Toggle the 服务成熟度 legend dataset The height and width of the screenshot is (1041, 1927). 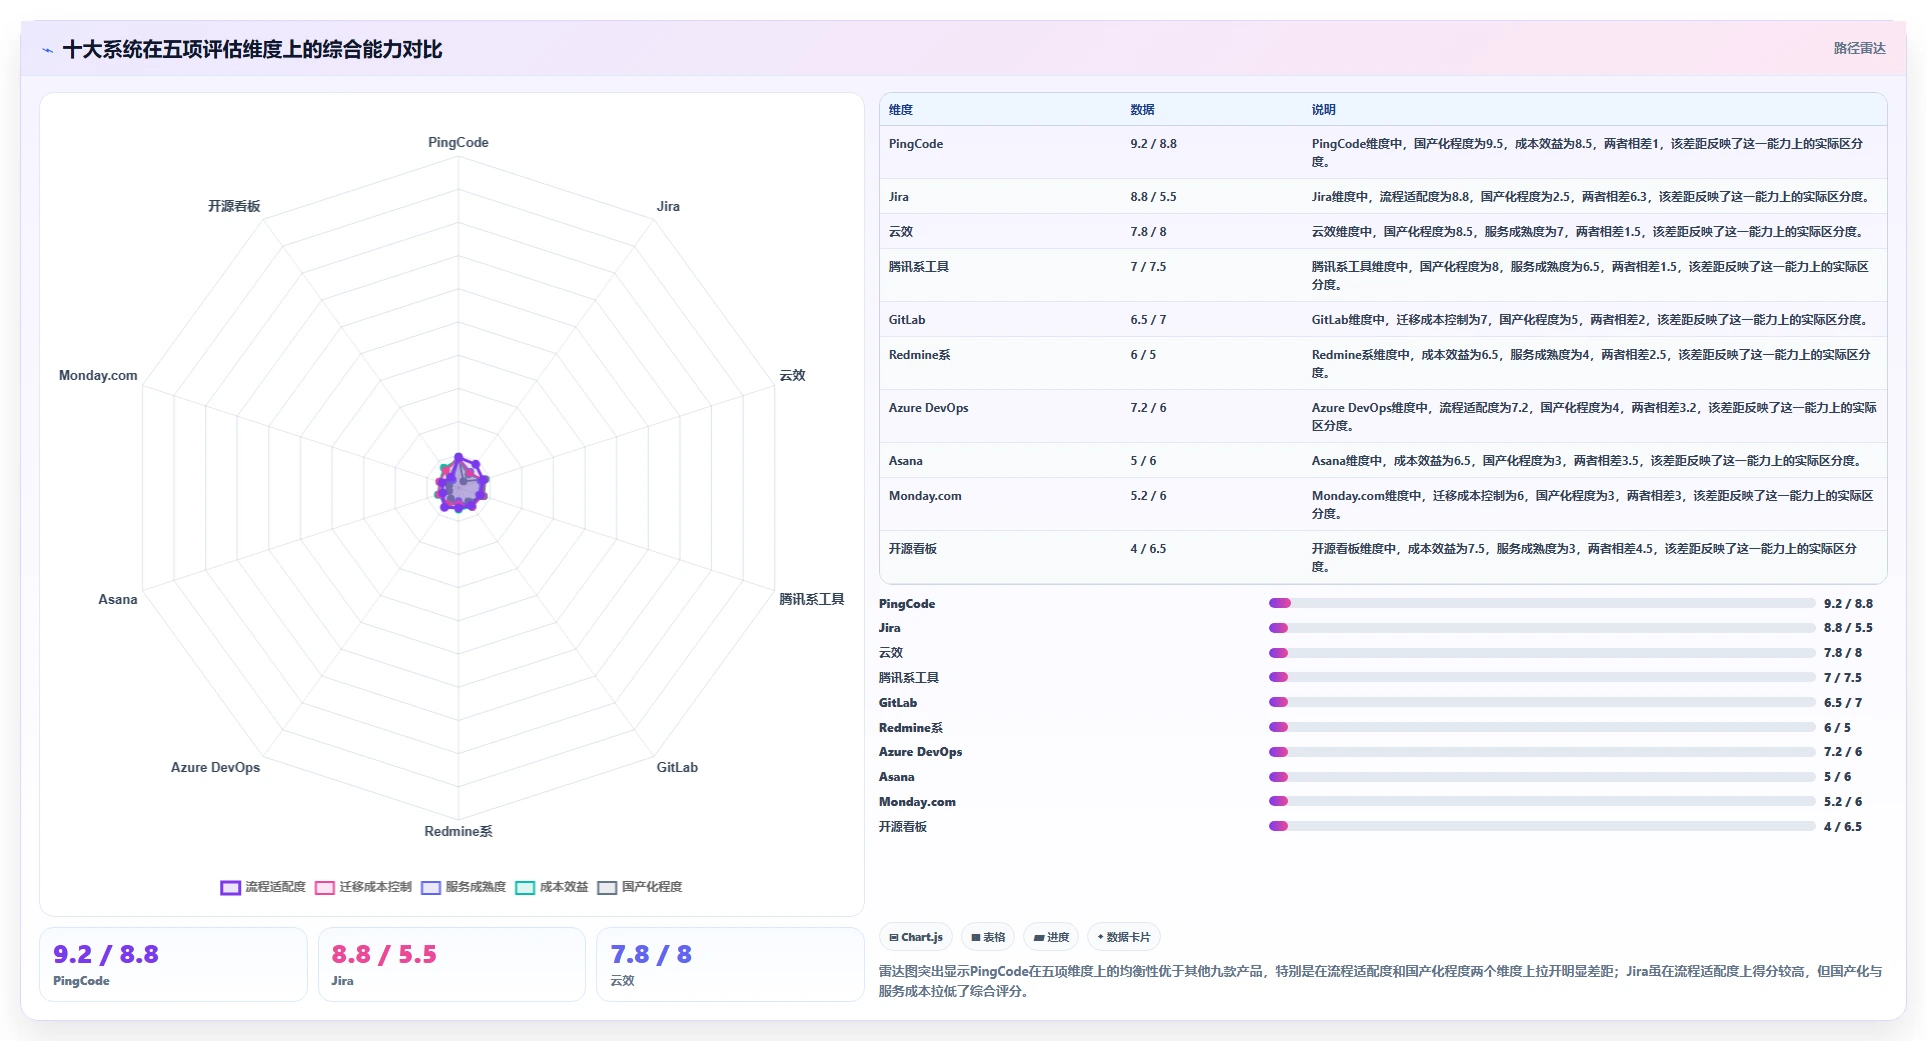click(x=463, y=887)
